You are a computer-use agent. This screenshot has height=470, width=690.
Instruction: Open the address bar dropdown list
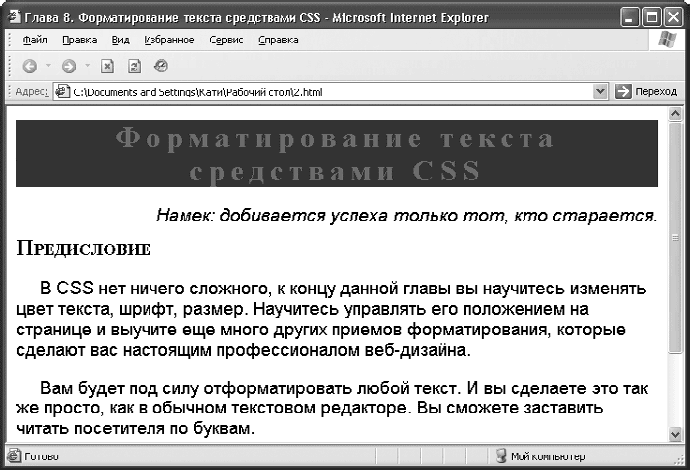(600, 91)
